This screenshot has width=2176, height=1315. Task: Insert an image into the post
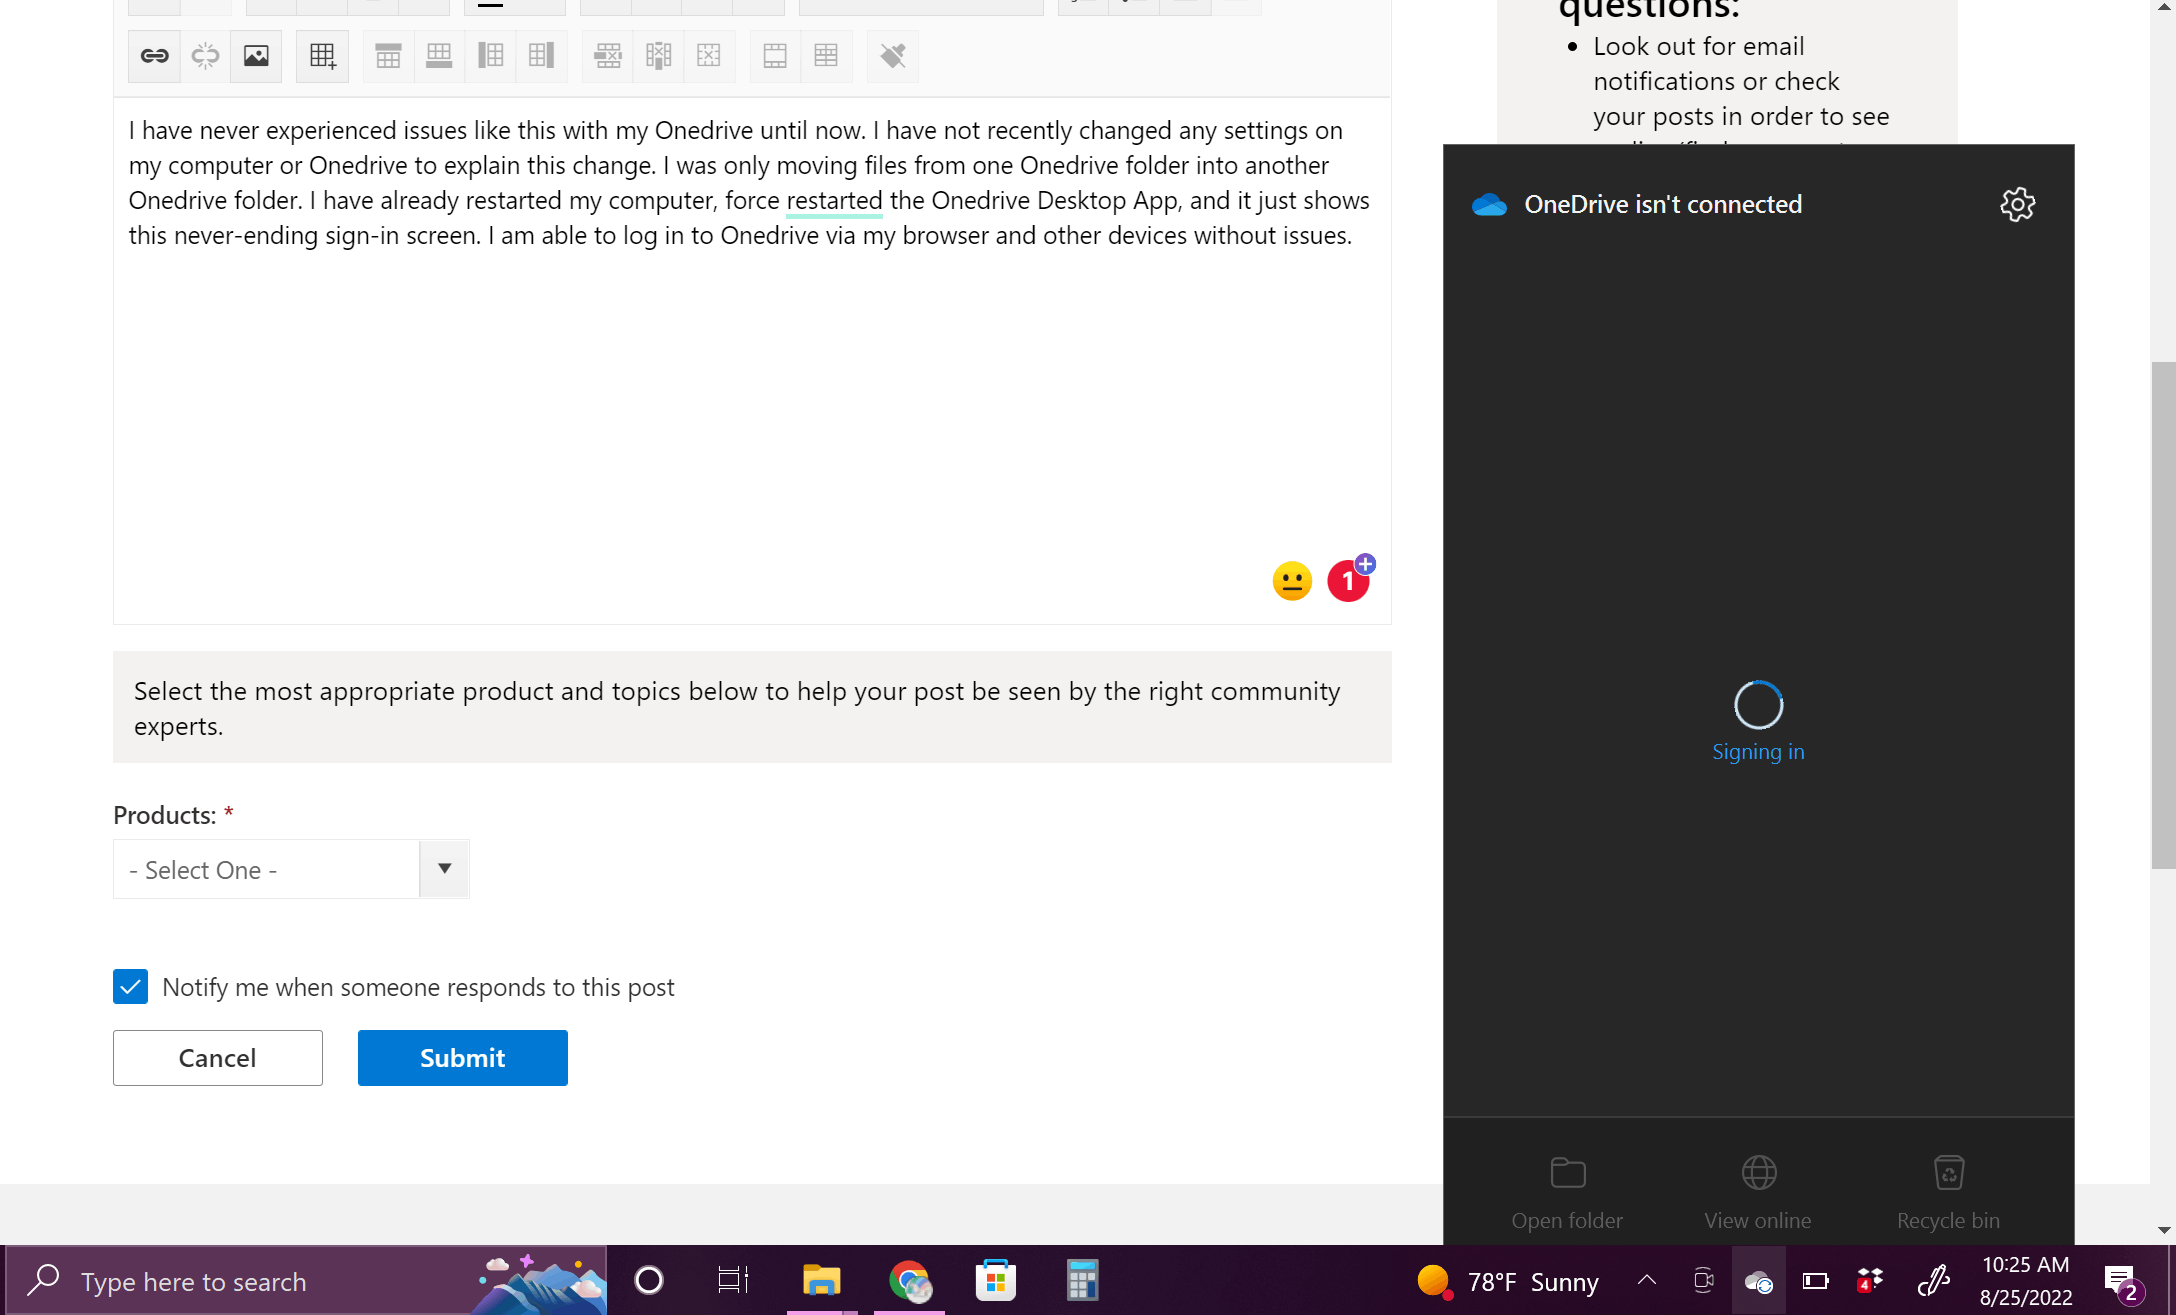pyautogui.click(x=255, y=56)
